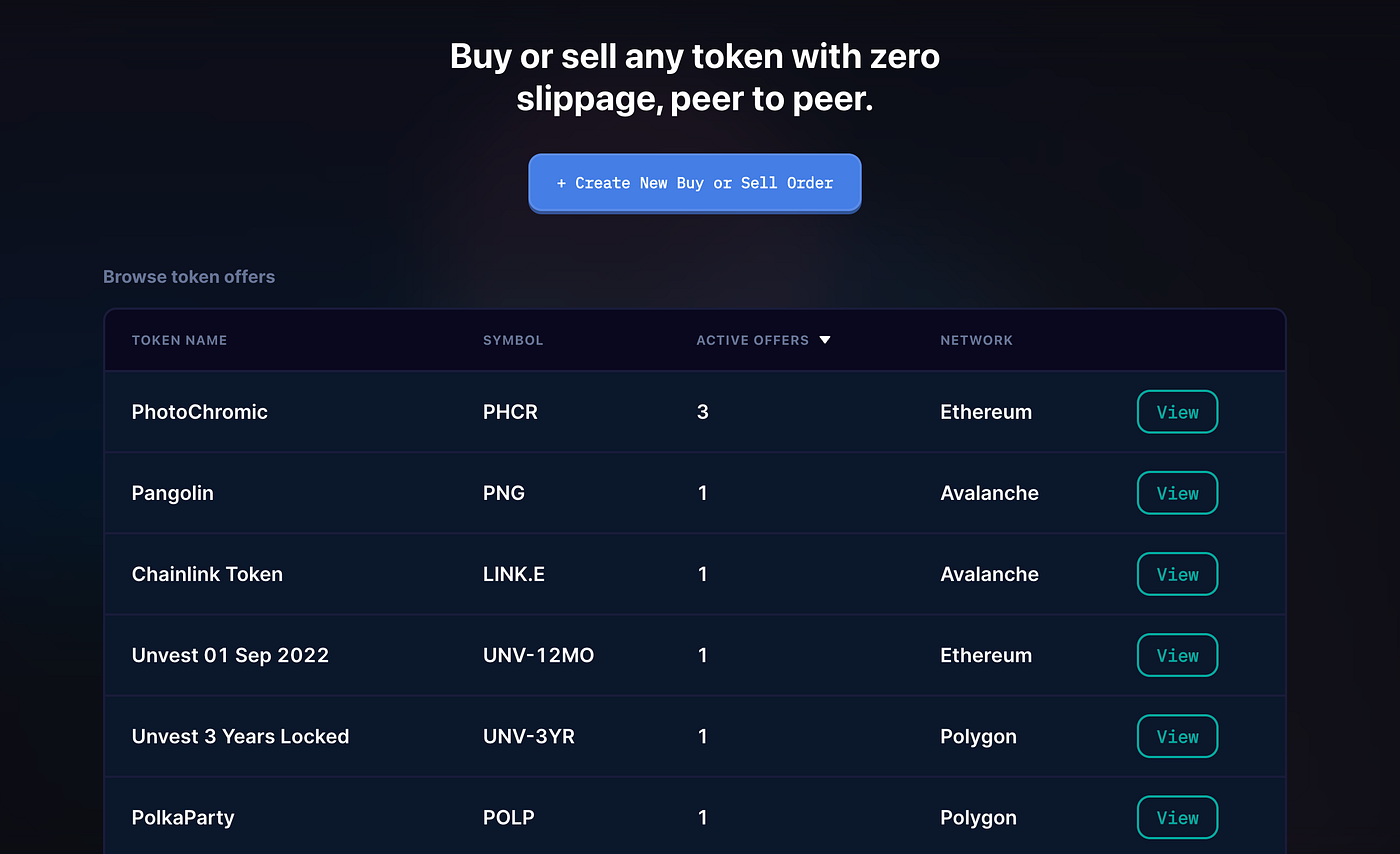
Task: View offers for PolkaParty token
Action: [1177, 817]
